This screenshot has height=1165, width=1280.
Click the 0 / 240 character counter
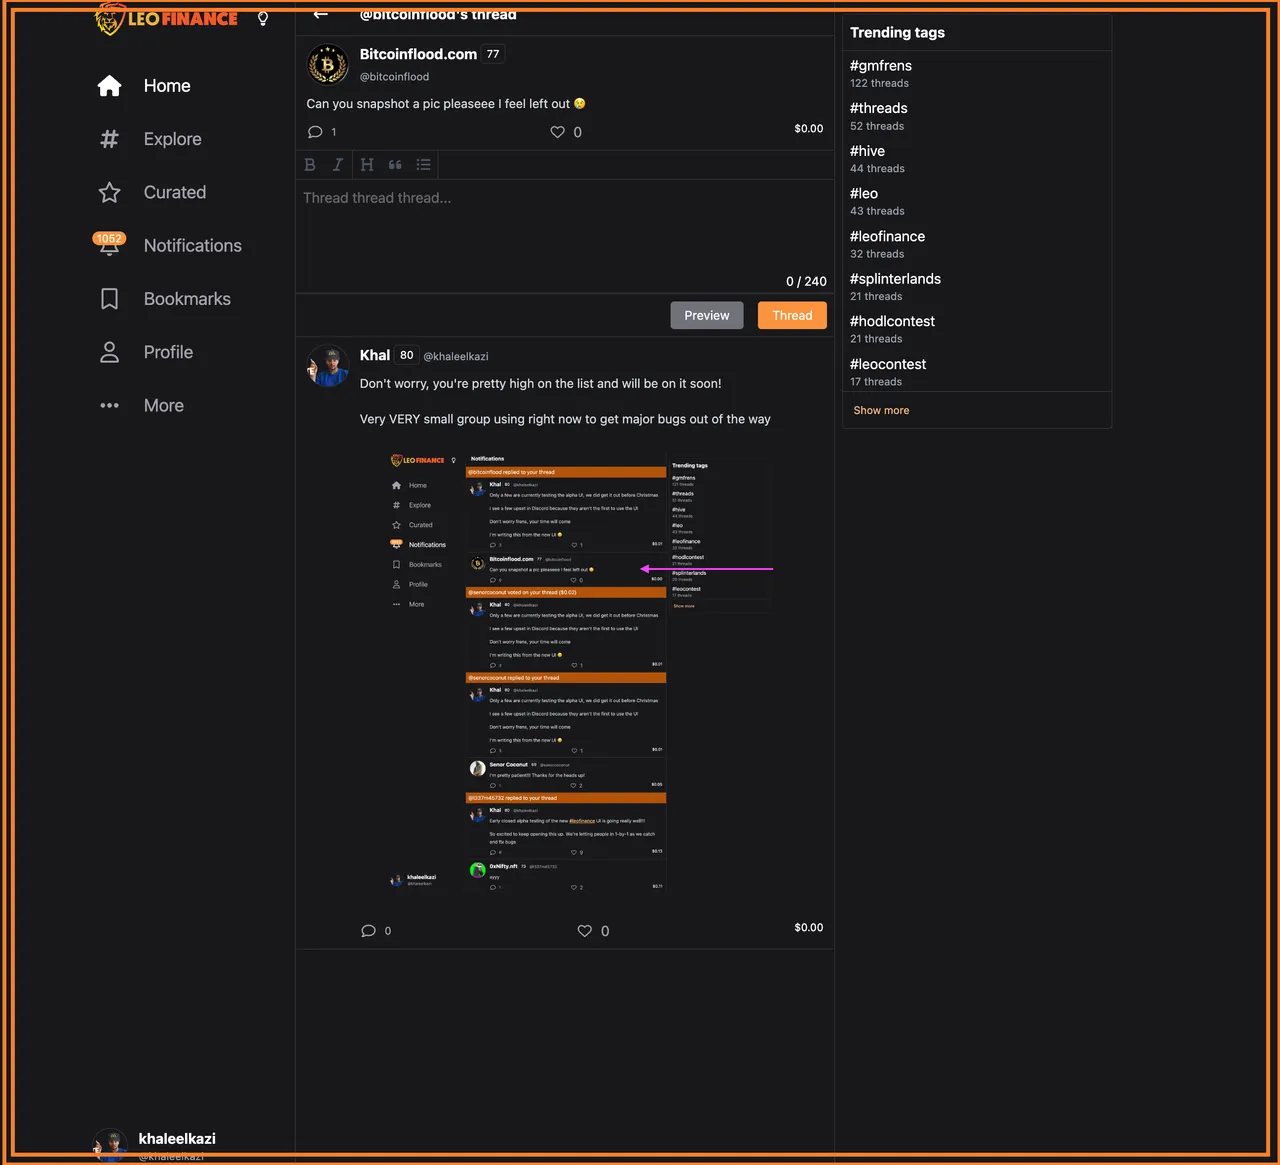coord(806,282)
